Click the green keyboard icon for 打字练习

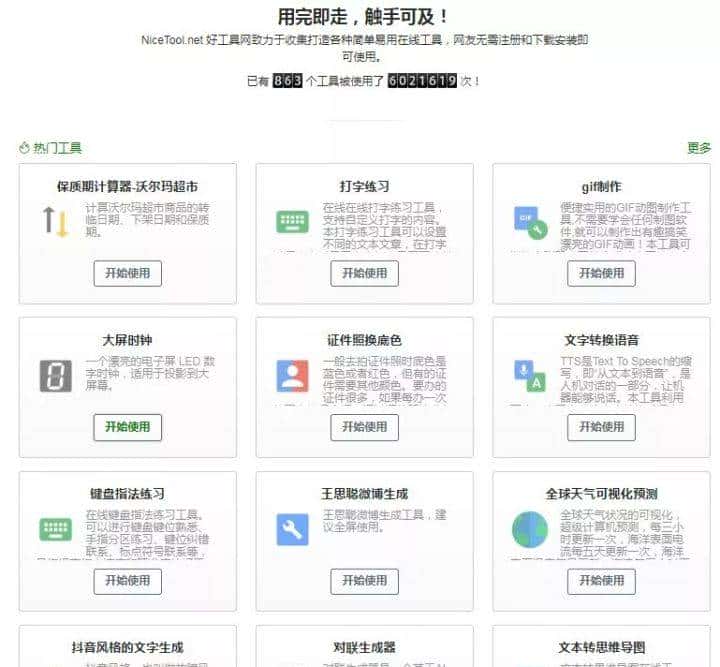(x=292, y=222)
